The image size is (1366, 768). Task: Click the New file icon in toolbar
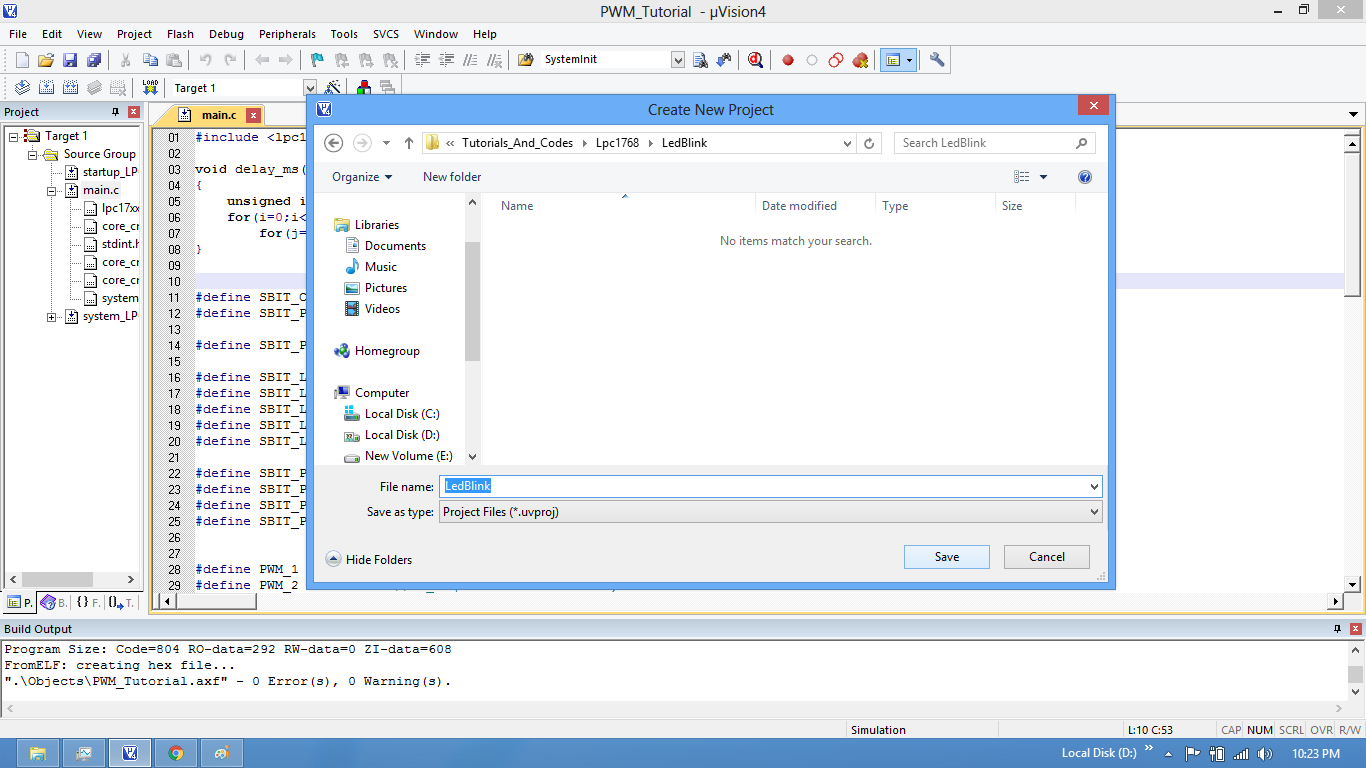tap(22, 60)
